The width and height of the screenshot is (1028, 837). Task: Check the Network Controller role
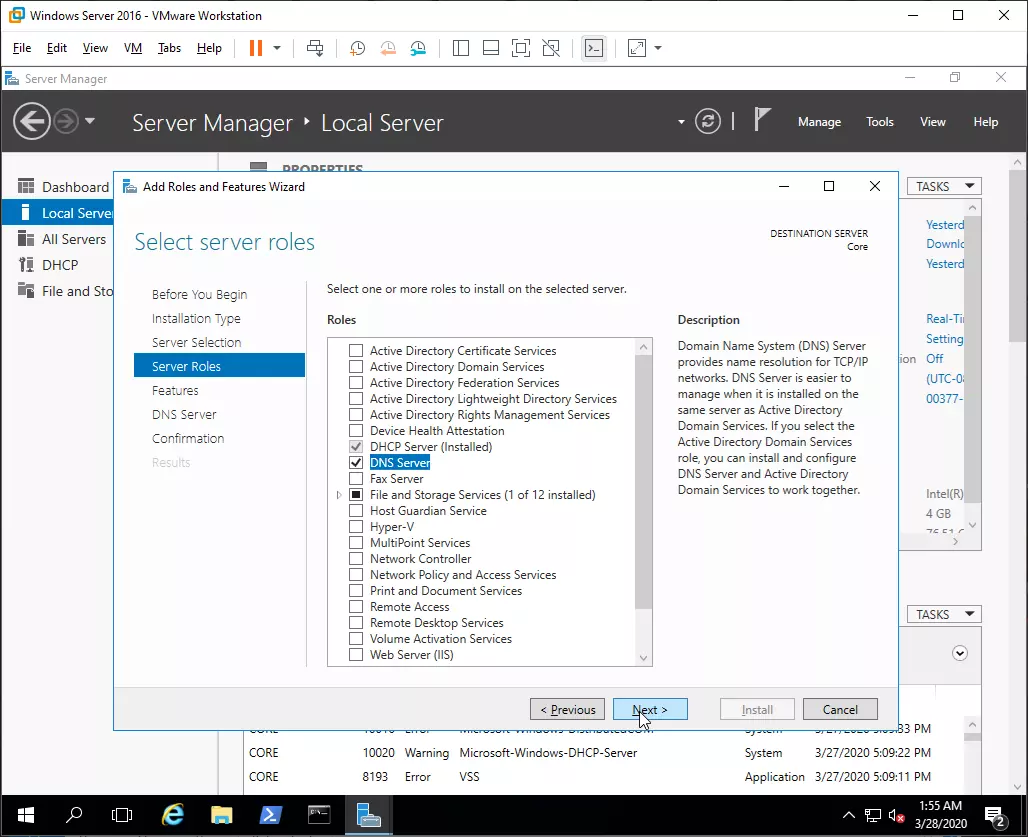coord(356,559)
